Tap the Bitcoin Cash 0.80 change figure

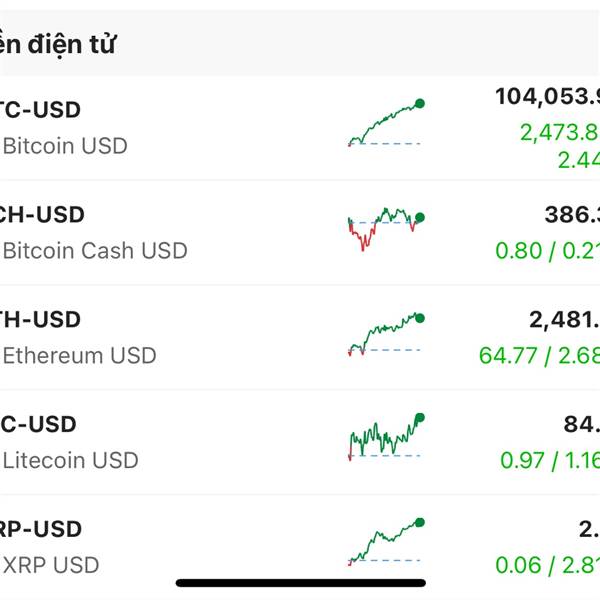click(x=519, y=251)
